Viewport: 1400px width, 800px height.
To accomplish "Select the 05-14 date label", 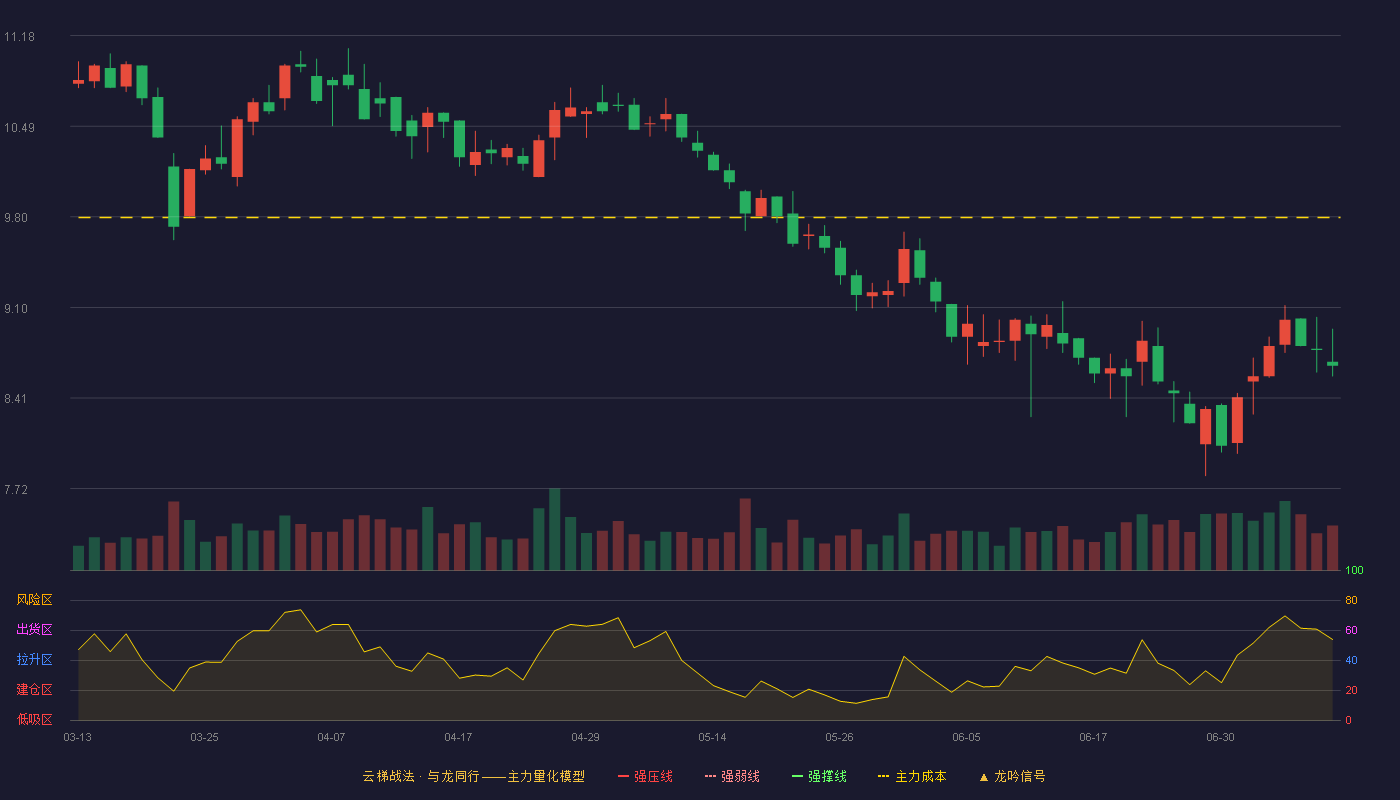I will coord(712,737).
